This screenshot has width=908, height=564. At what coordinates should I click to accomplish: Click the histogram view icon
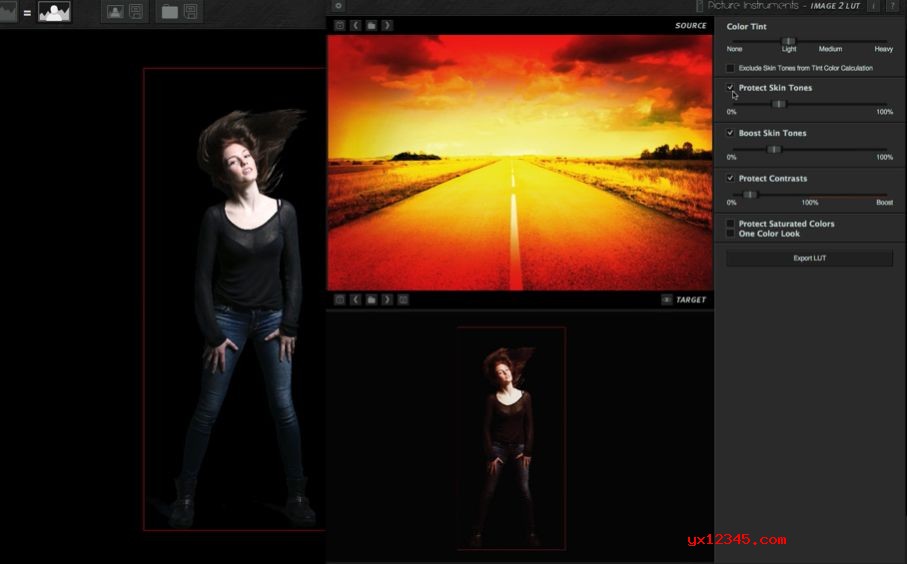[8, 12]
